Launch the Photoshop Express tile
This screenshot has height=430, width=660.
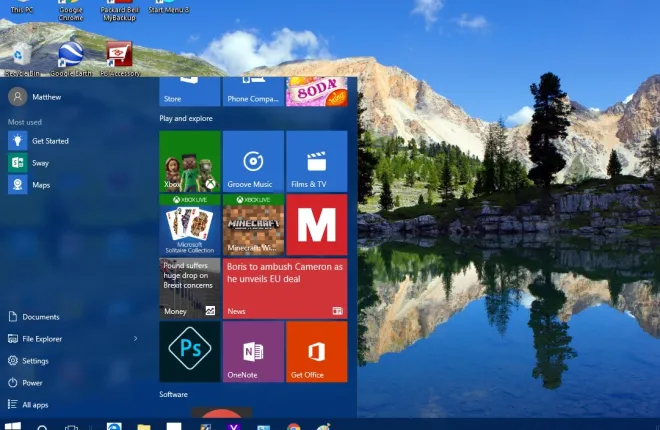pos(189,352)
